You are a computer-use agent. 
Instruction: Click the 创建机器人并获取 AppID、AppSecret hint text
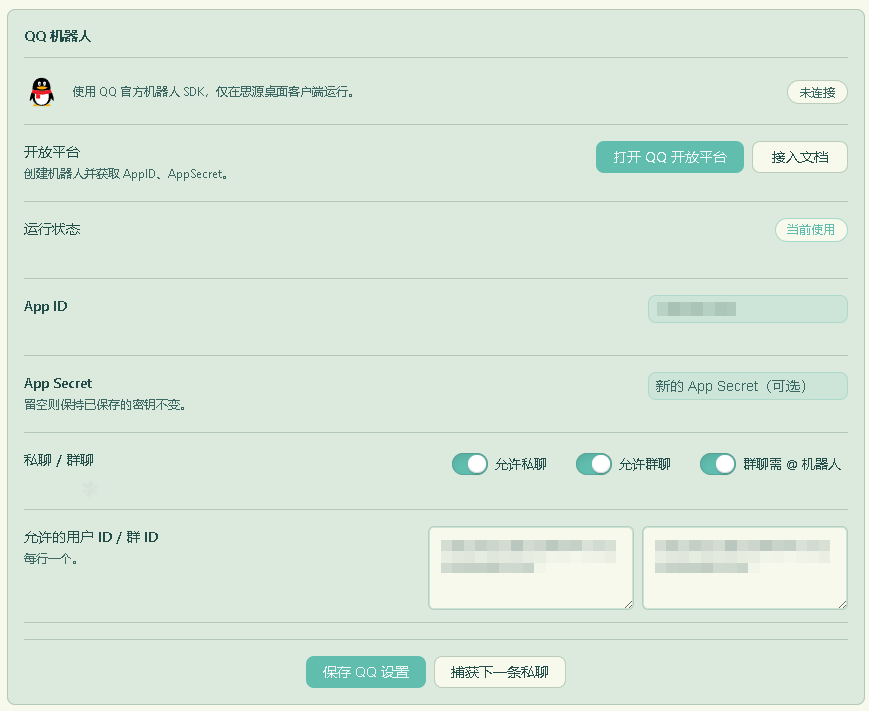click(x=125, y=174)
